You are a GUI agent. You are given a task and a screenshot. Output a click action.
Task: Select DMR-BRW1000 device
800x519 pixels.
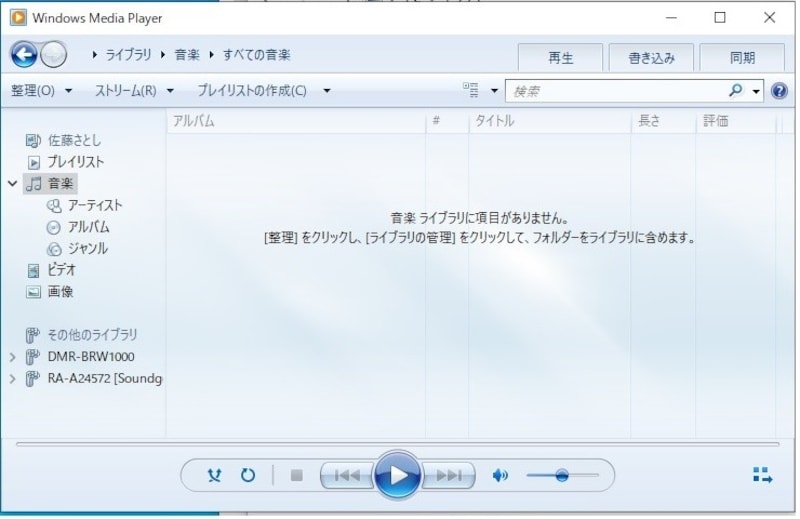point(81,357)
